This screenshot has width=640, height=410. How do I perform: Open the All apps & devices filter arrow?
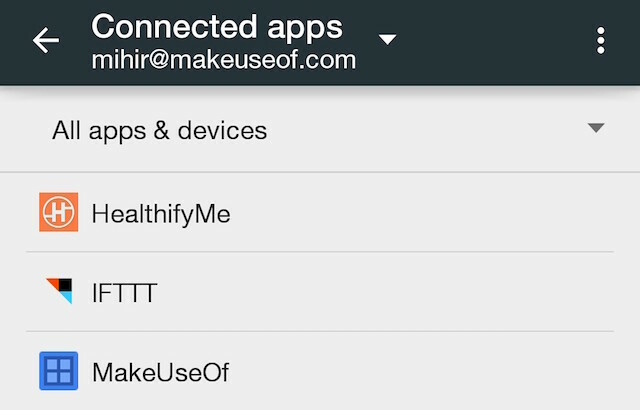[x=596, y=128]
